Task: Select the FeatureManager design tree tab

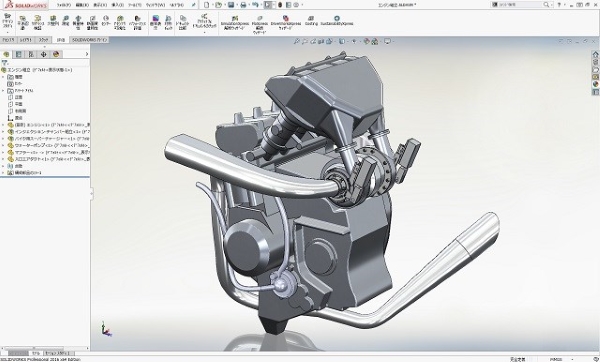Action: click(6, 54)
